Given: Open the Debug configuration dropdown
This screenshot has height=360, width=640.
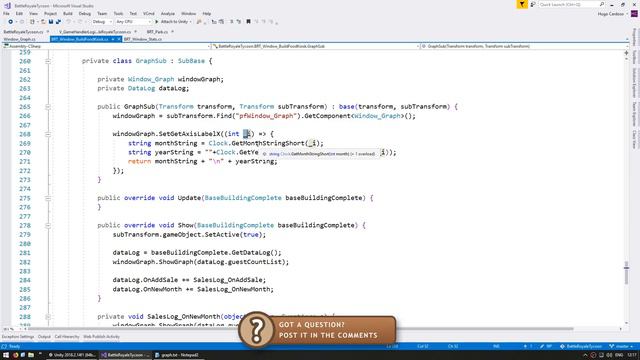Looking at the screenshot, I should tap(102, 22).
